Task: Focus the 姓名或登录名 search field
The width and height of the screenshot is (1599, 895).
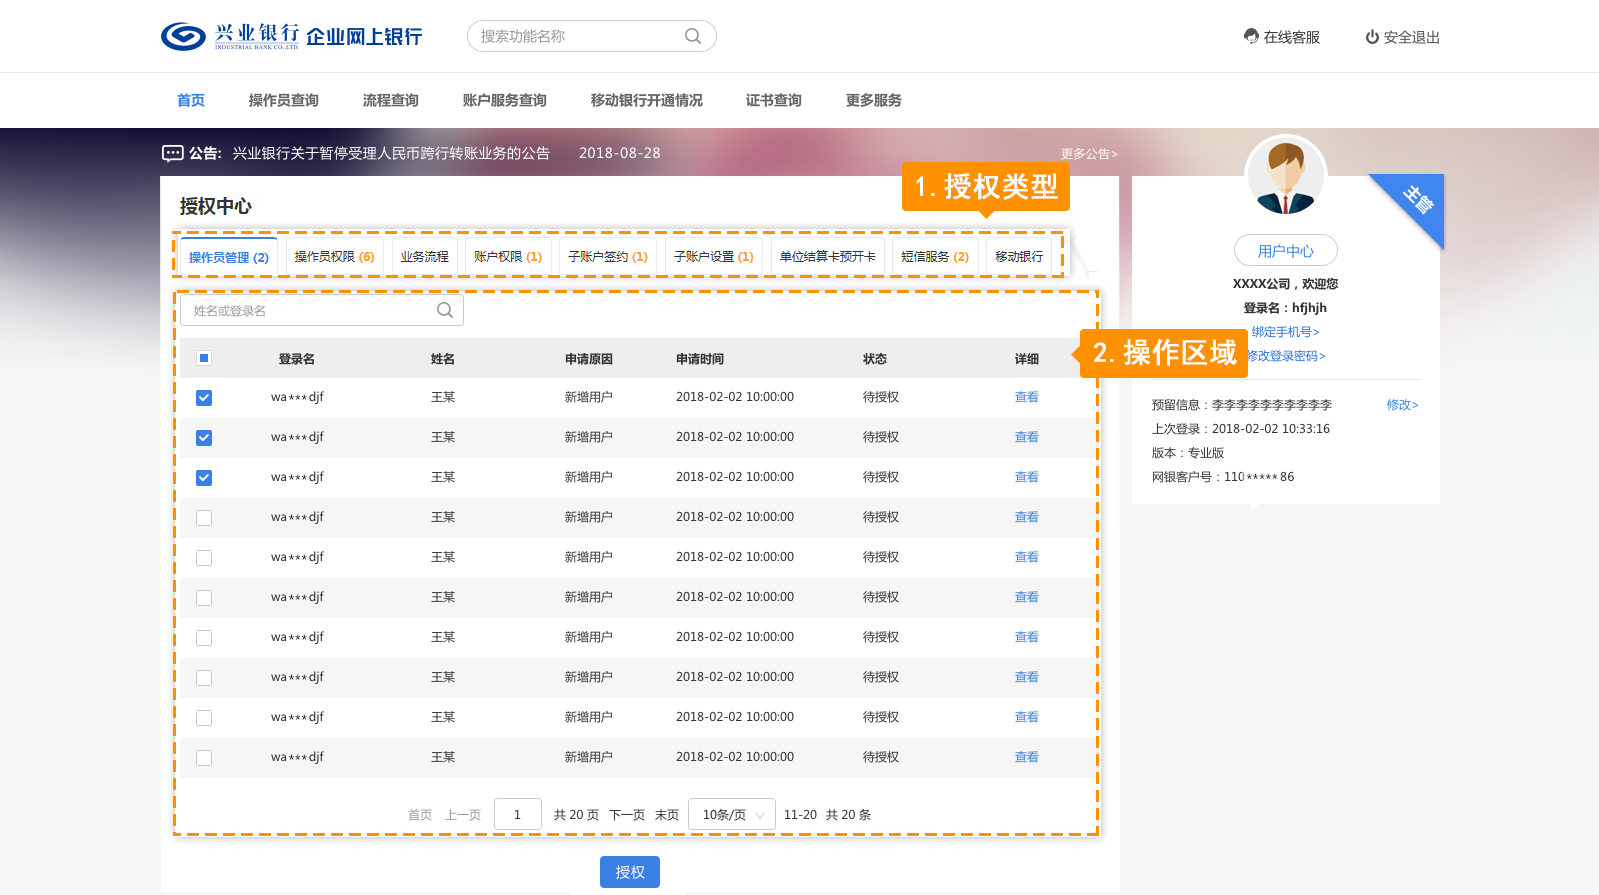Action: tap(322, 310)
